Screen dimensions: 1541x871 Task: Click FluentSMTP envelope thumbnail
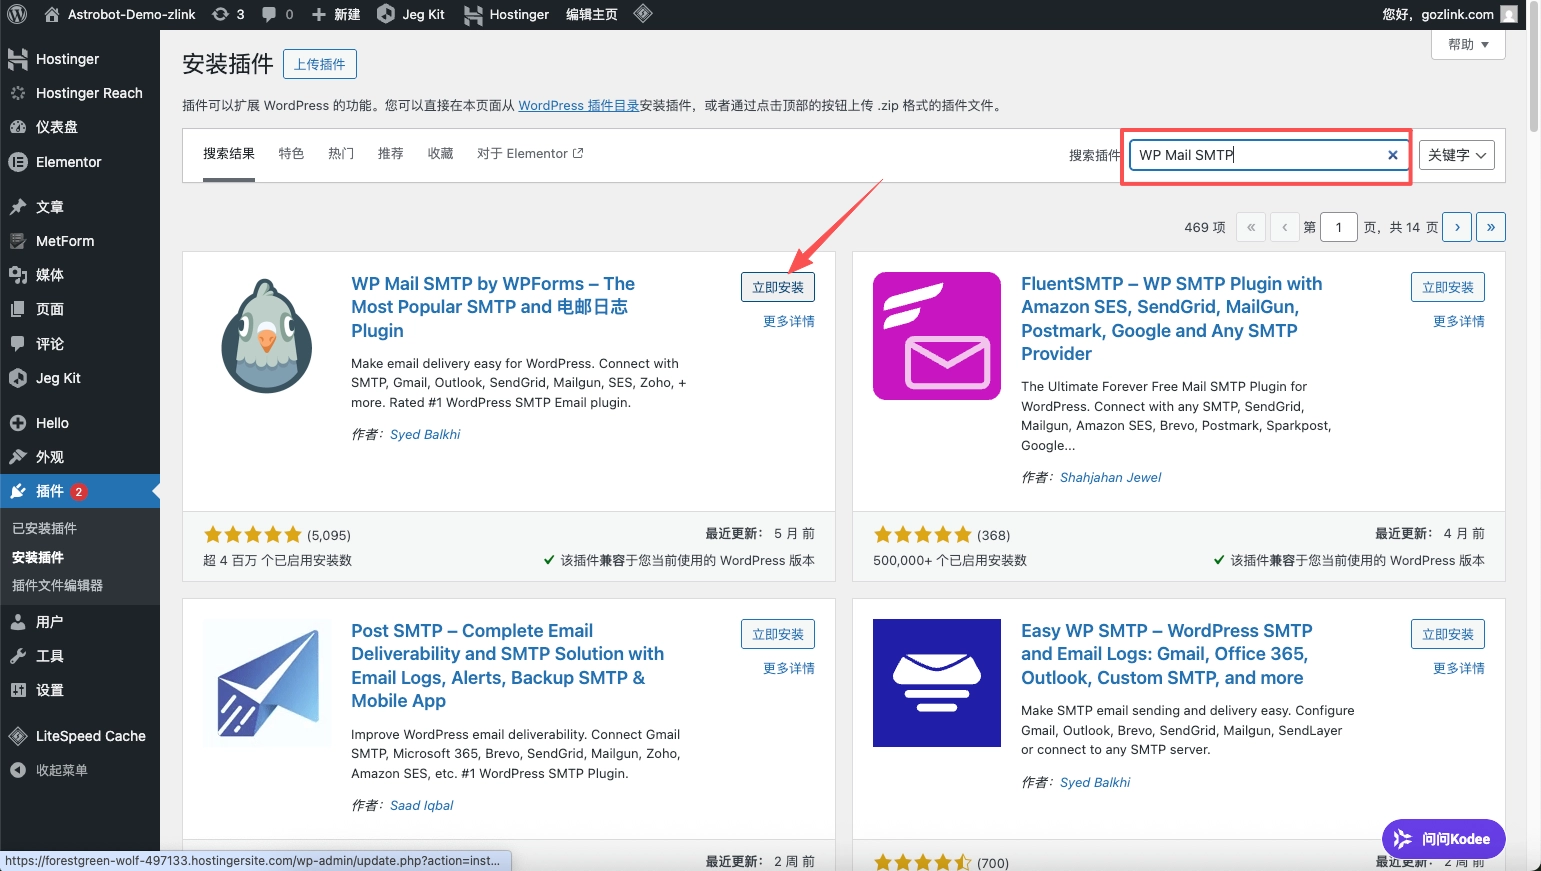pos(937,336)
